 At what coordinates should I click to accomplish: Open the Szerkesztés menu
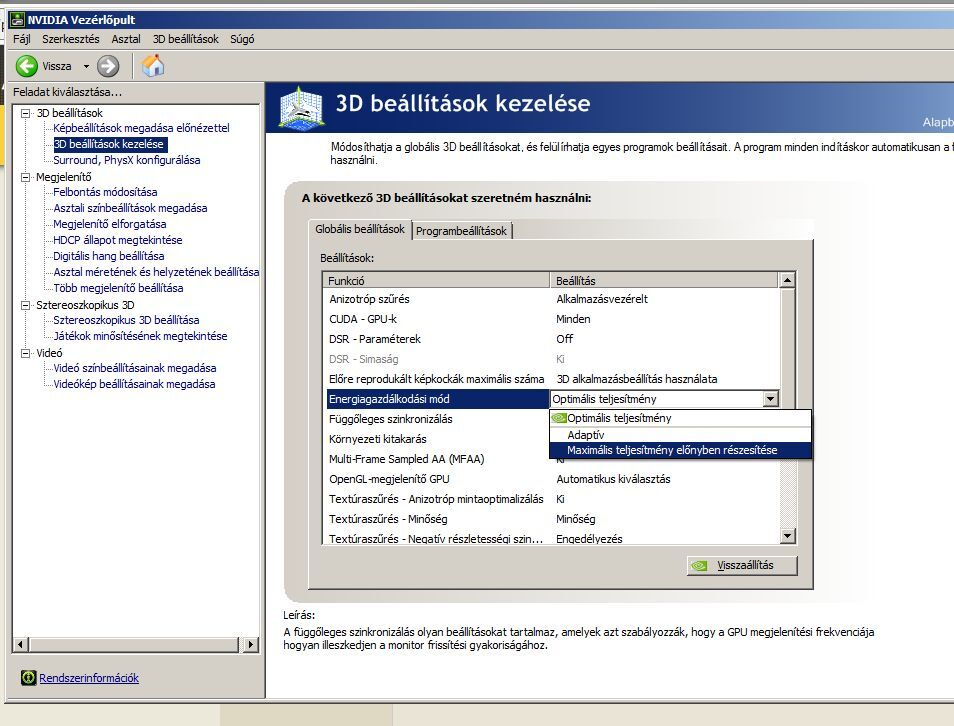[71, 39]
